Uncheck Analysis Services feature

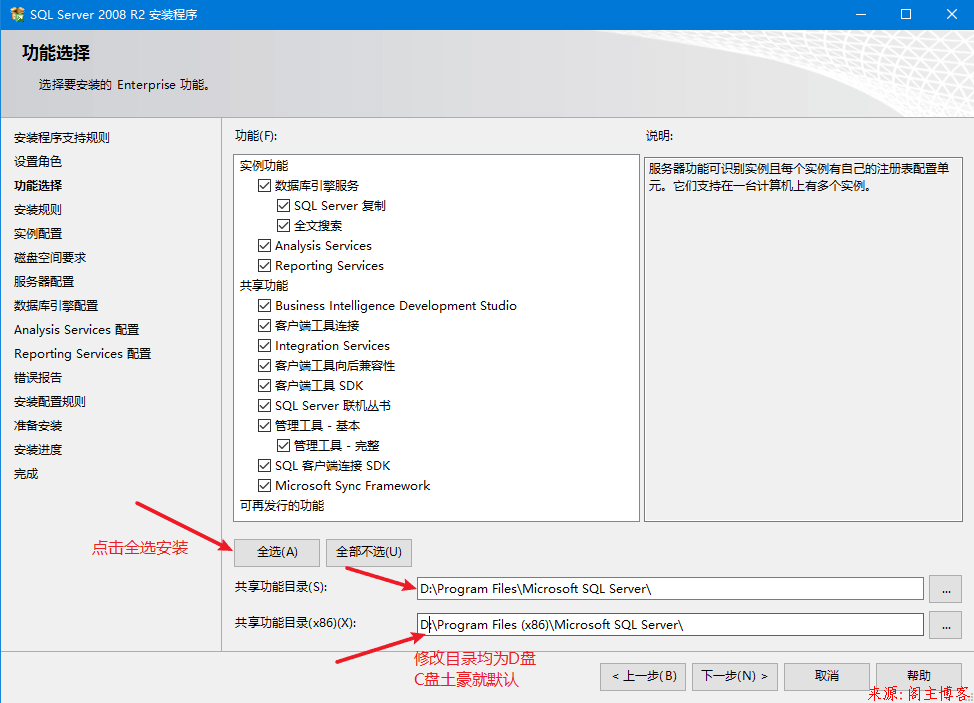(265, 245)
